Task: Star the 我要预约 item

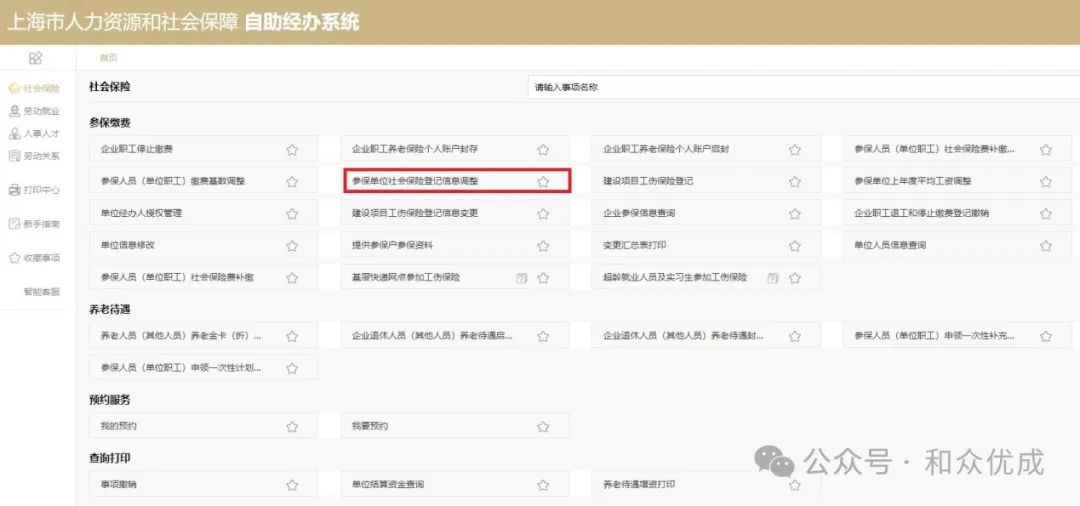Action: (x=543, y=427)
